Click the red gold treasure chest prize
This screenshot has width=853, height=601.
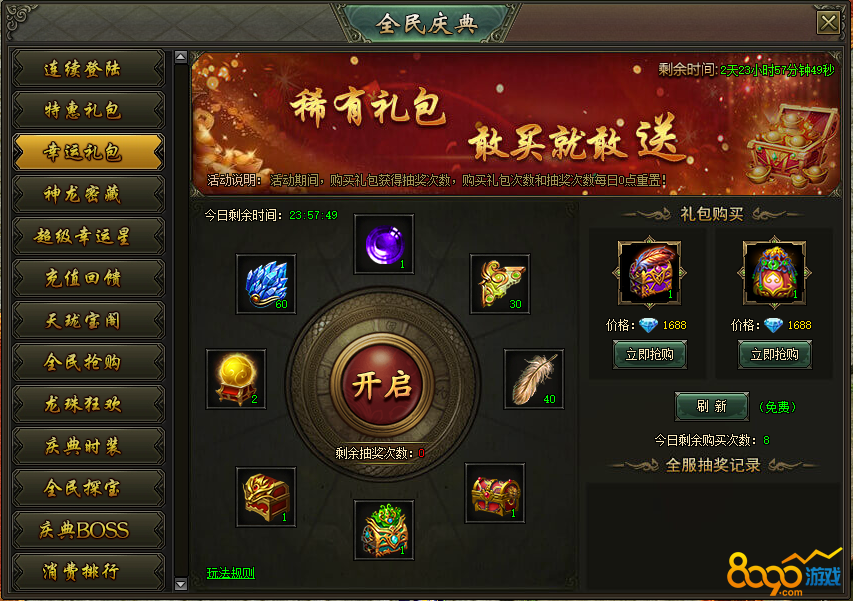coord(495,493)
